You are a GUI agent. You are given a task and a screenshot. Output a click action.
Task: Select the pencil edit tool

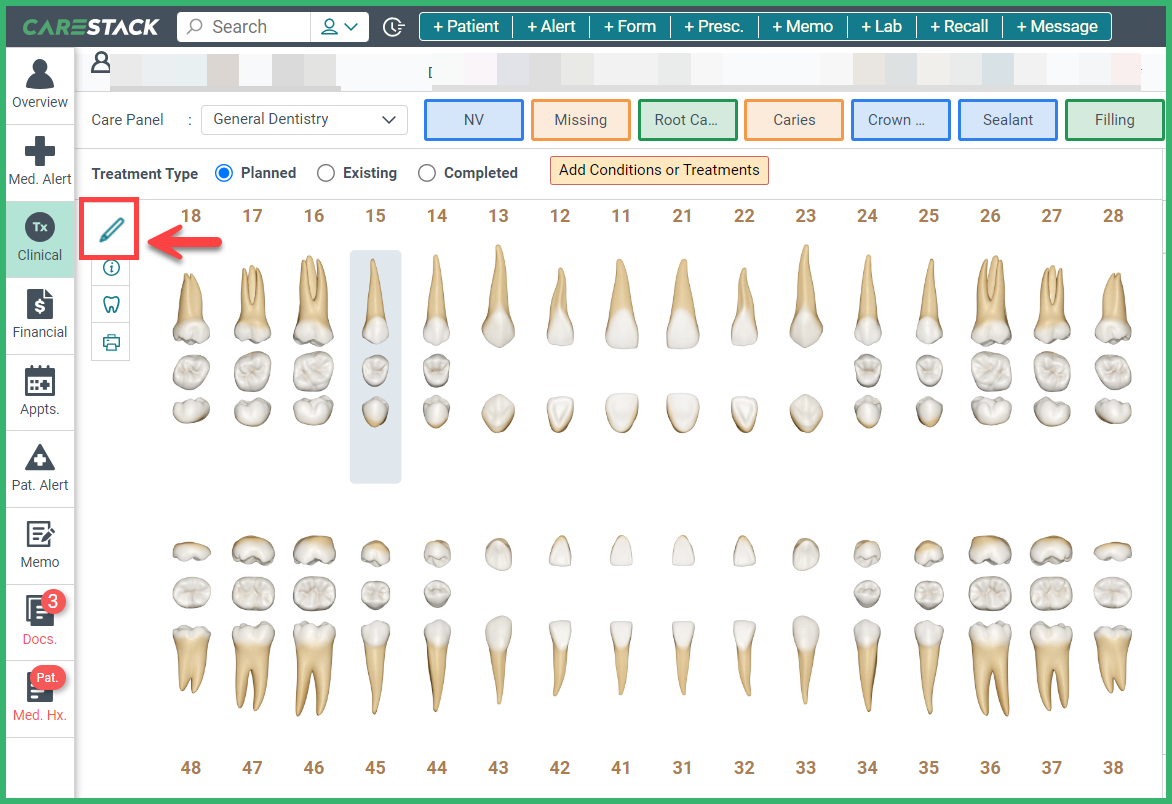111,229
